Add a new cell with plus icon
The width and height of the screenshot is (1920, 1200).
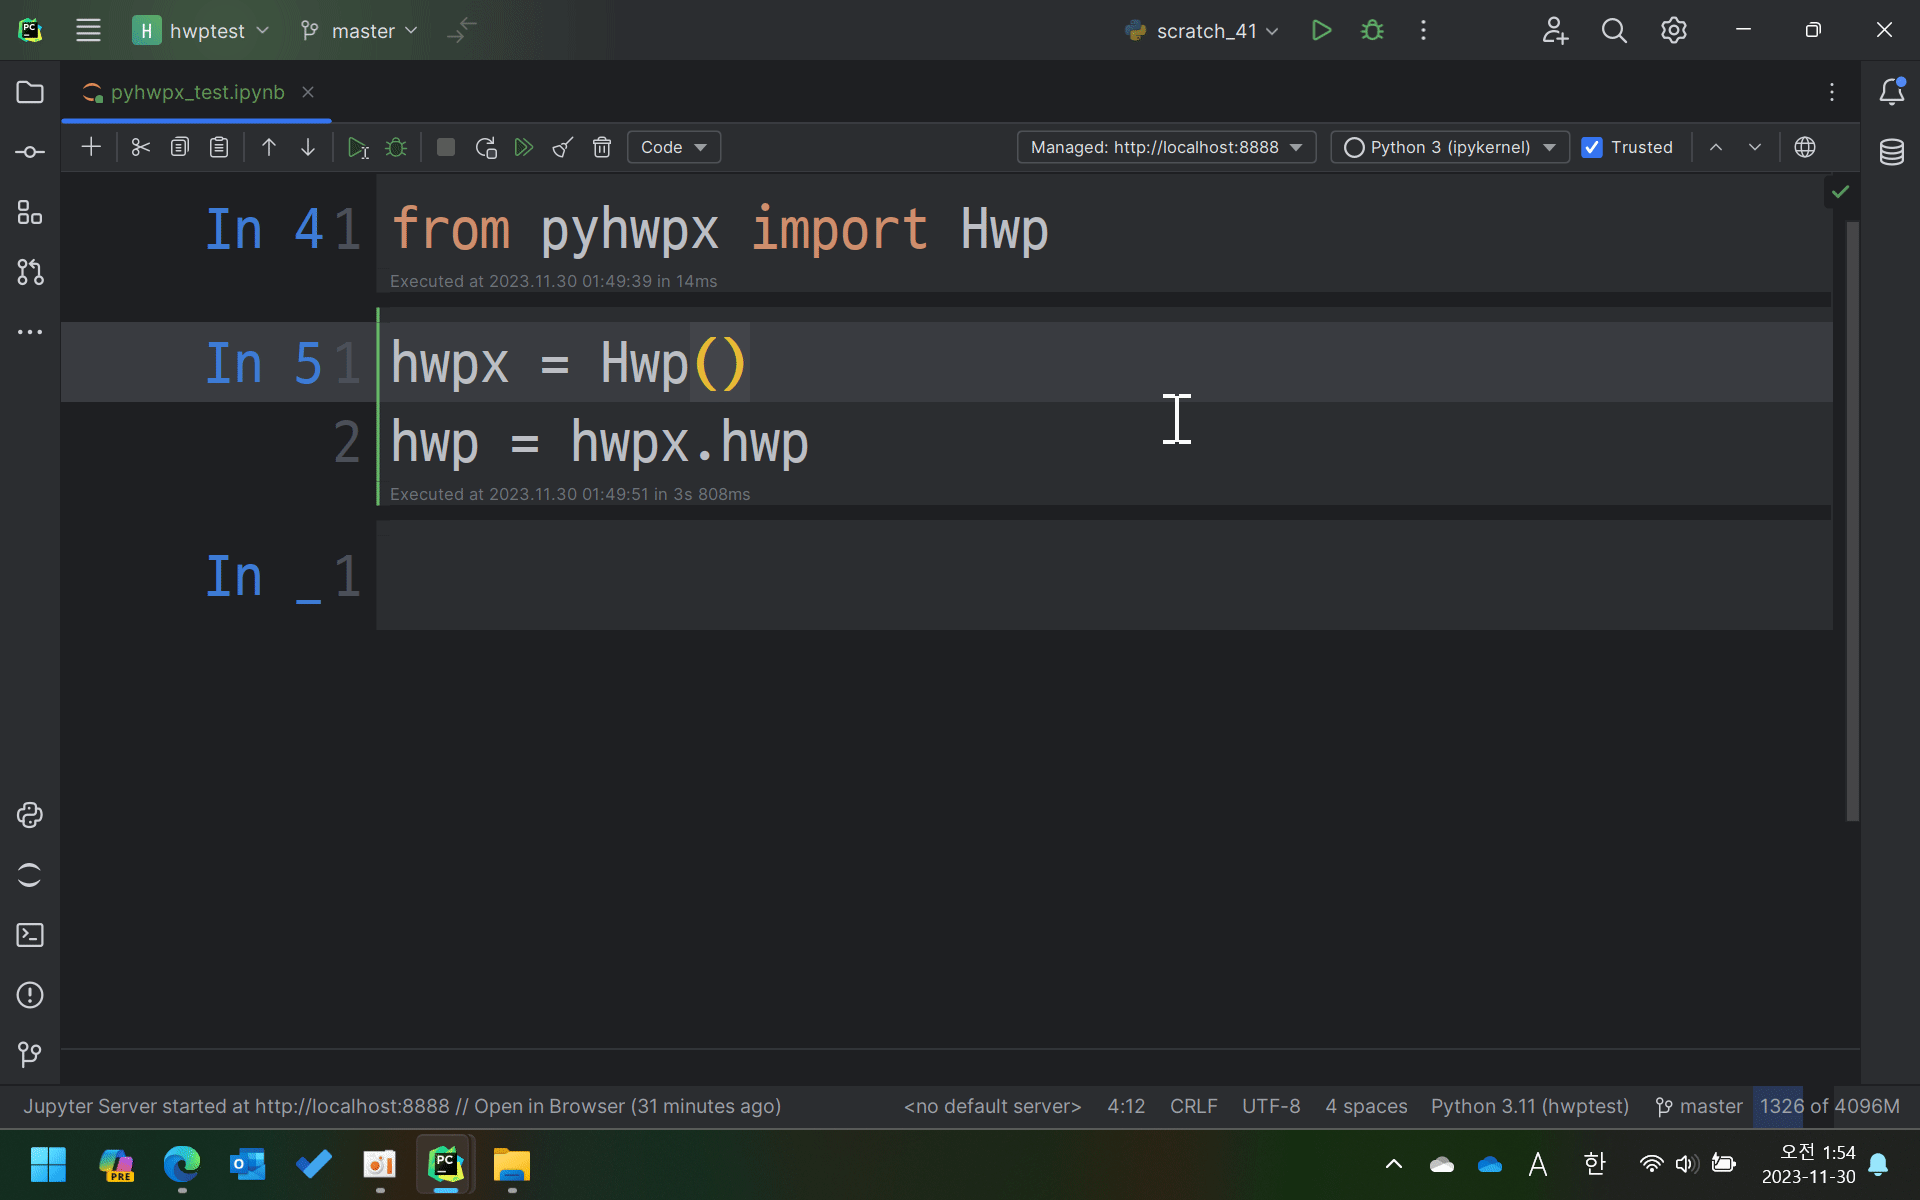coord(91,147)
